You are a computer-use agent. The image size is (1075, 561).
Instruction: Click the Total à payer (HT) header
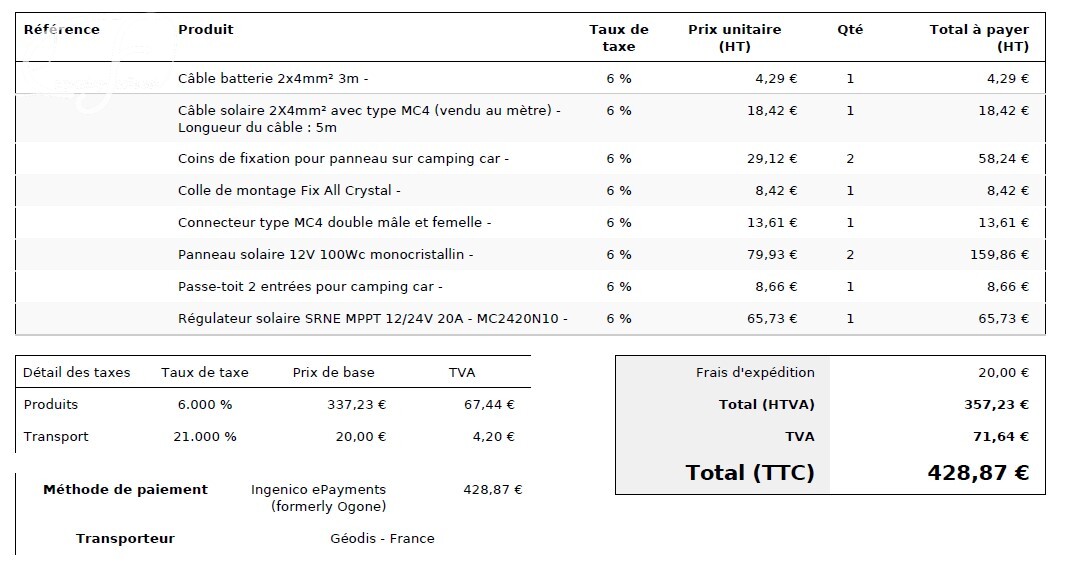pyautogui.click(x=979, y=37)
